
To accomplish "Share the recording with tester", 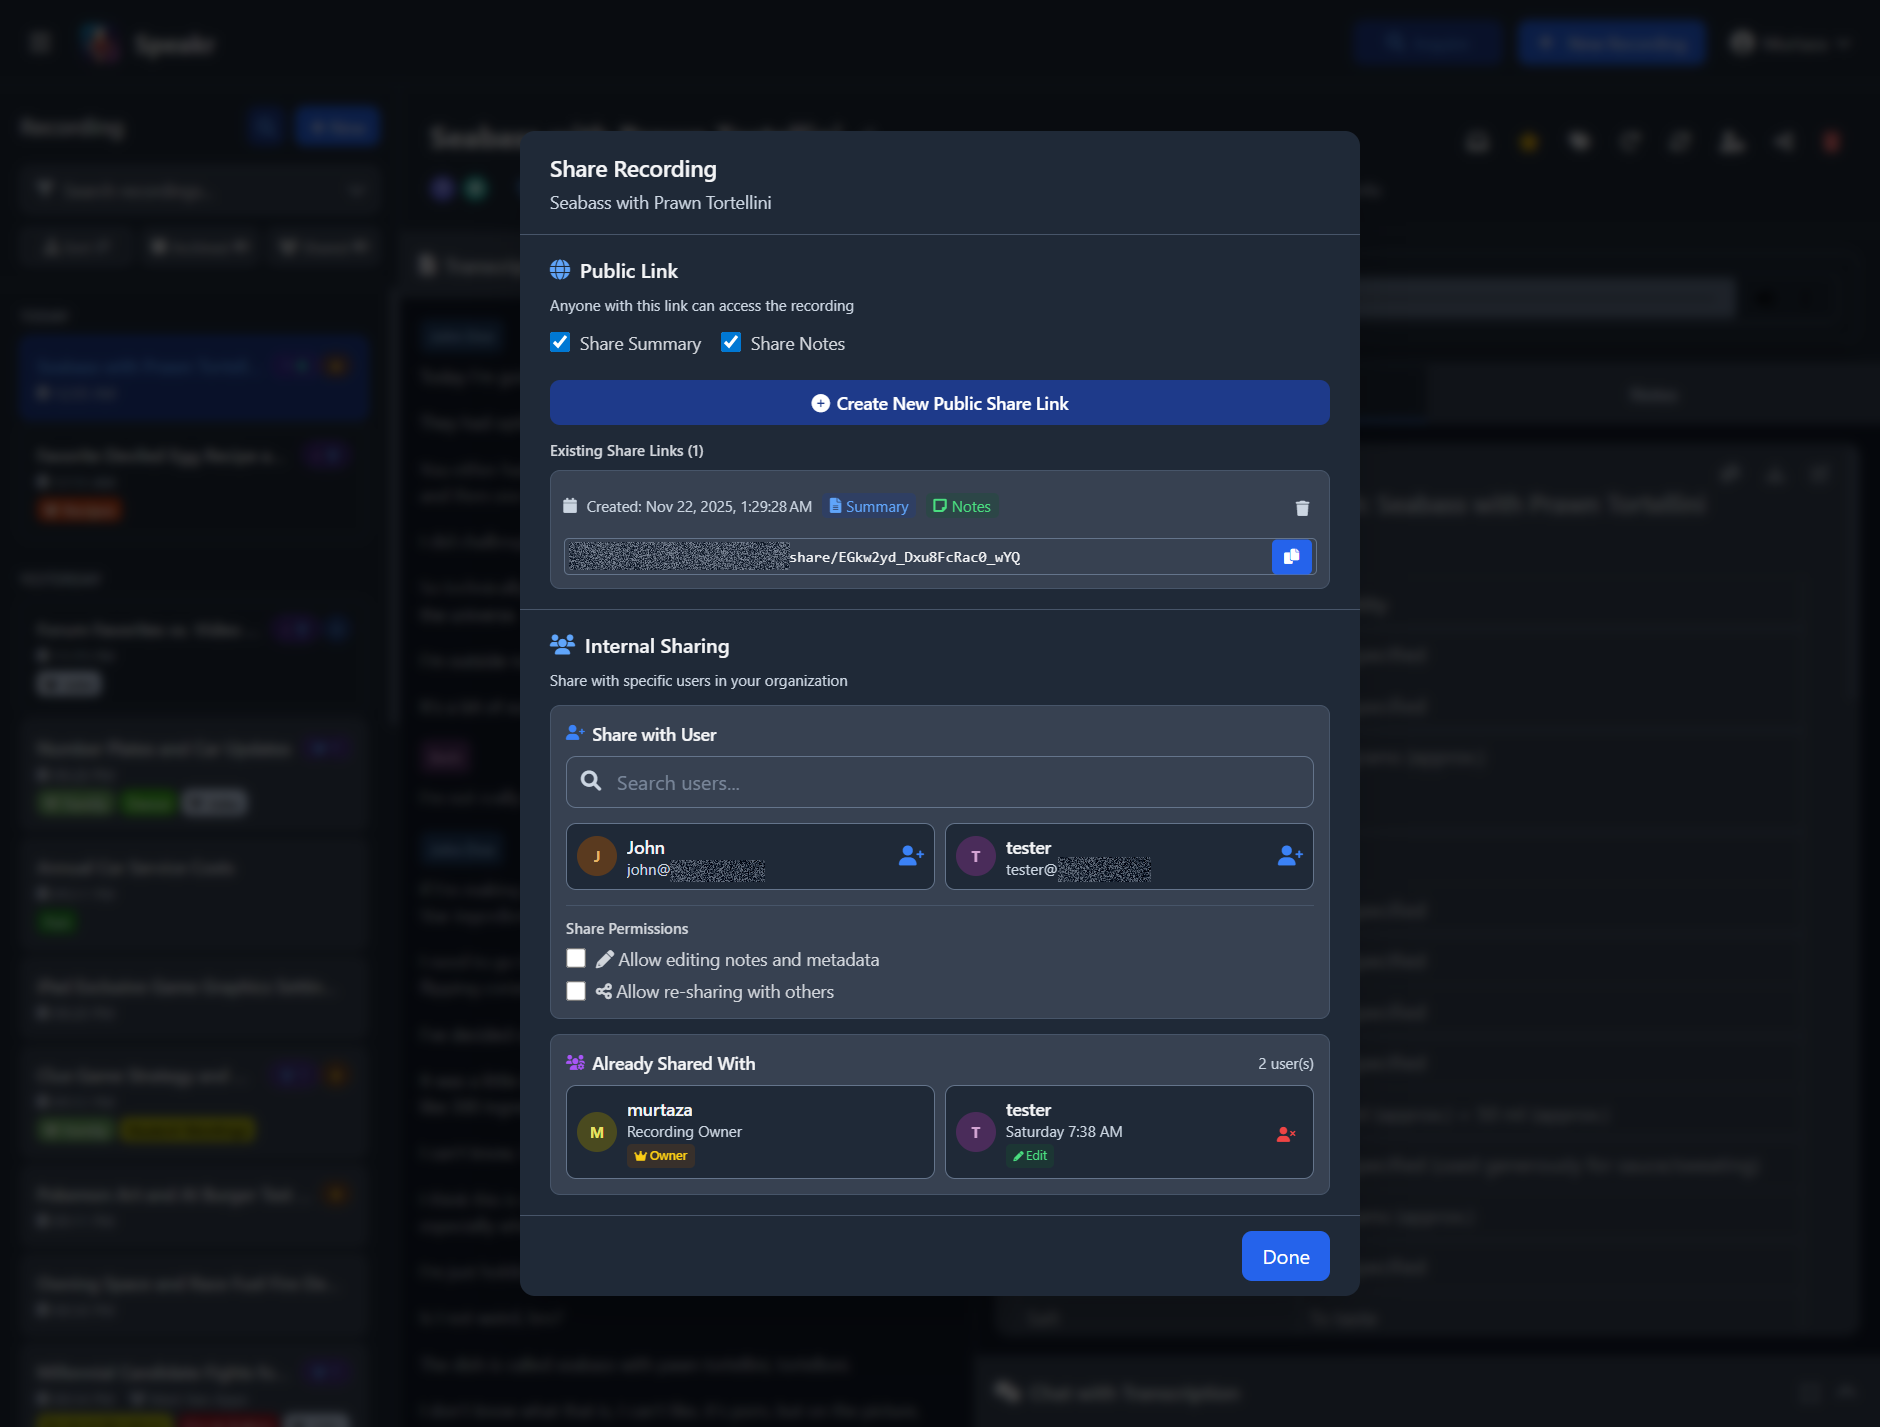I will pyautogui.click(x=1289, y=856).
